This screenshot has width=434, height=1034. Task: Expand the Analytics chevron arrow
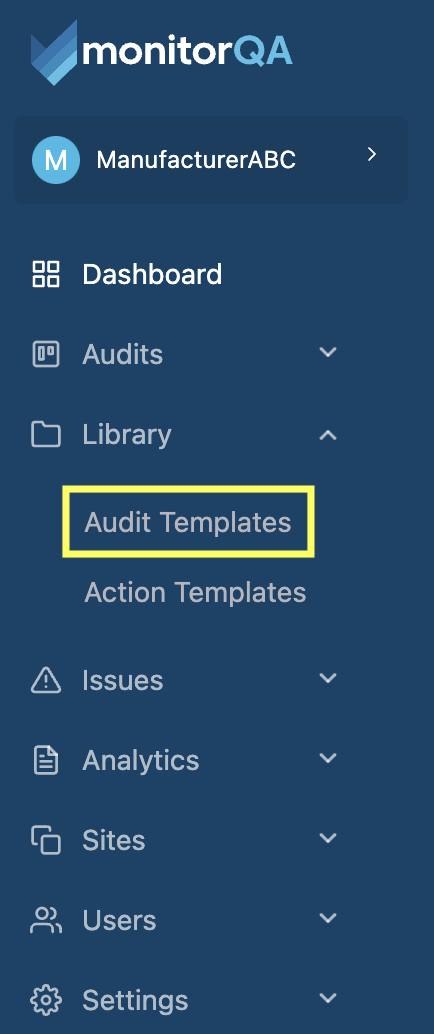coord(328,758)
